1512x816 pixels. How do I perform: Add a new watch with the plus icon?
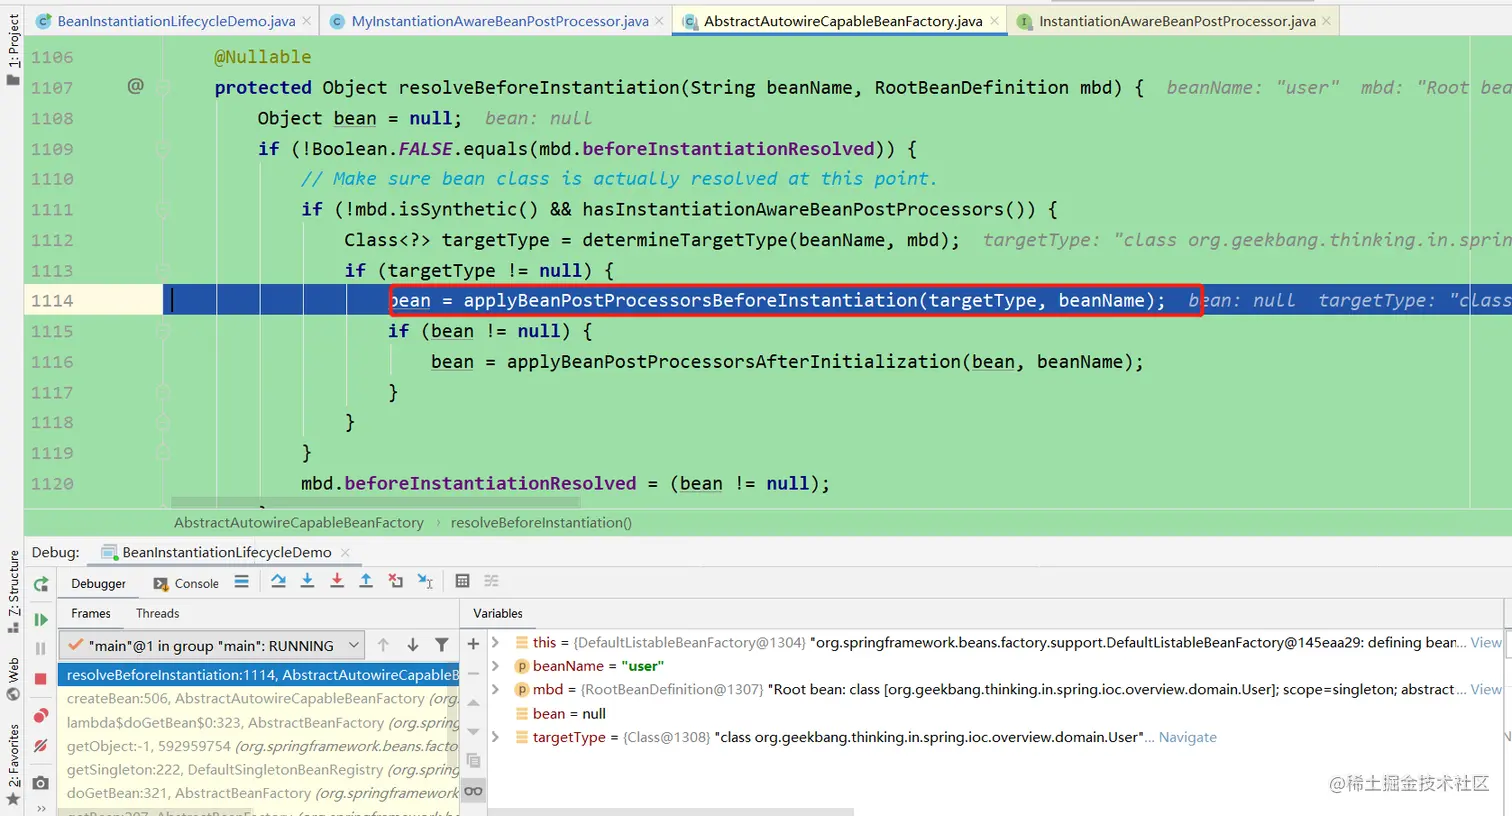(473, 644)
